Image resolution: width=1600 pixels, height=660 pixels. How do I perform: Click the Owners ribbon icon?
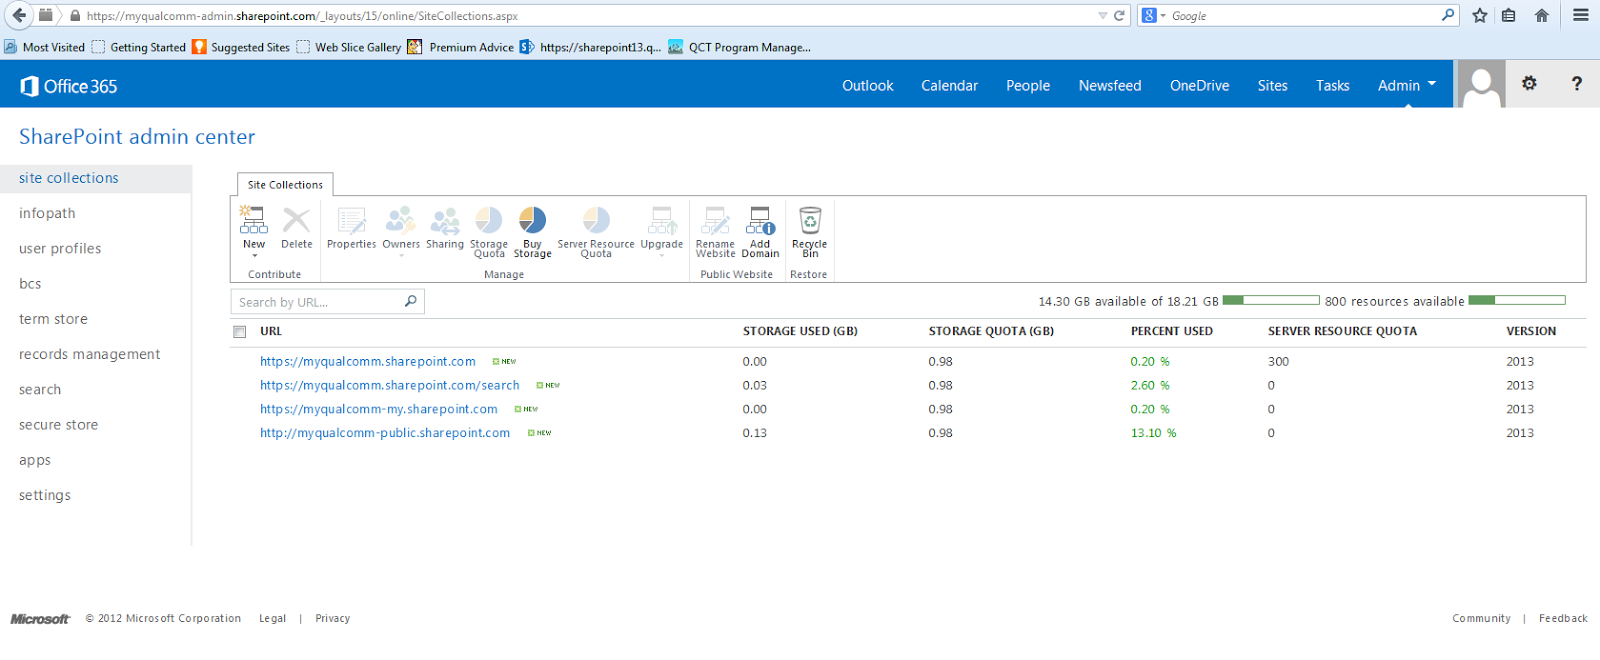(401, 220)
